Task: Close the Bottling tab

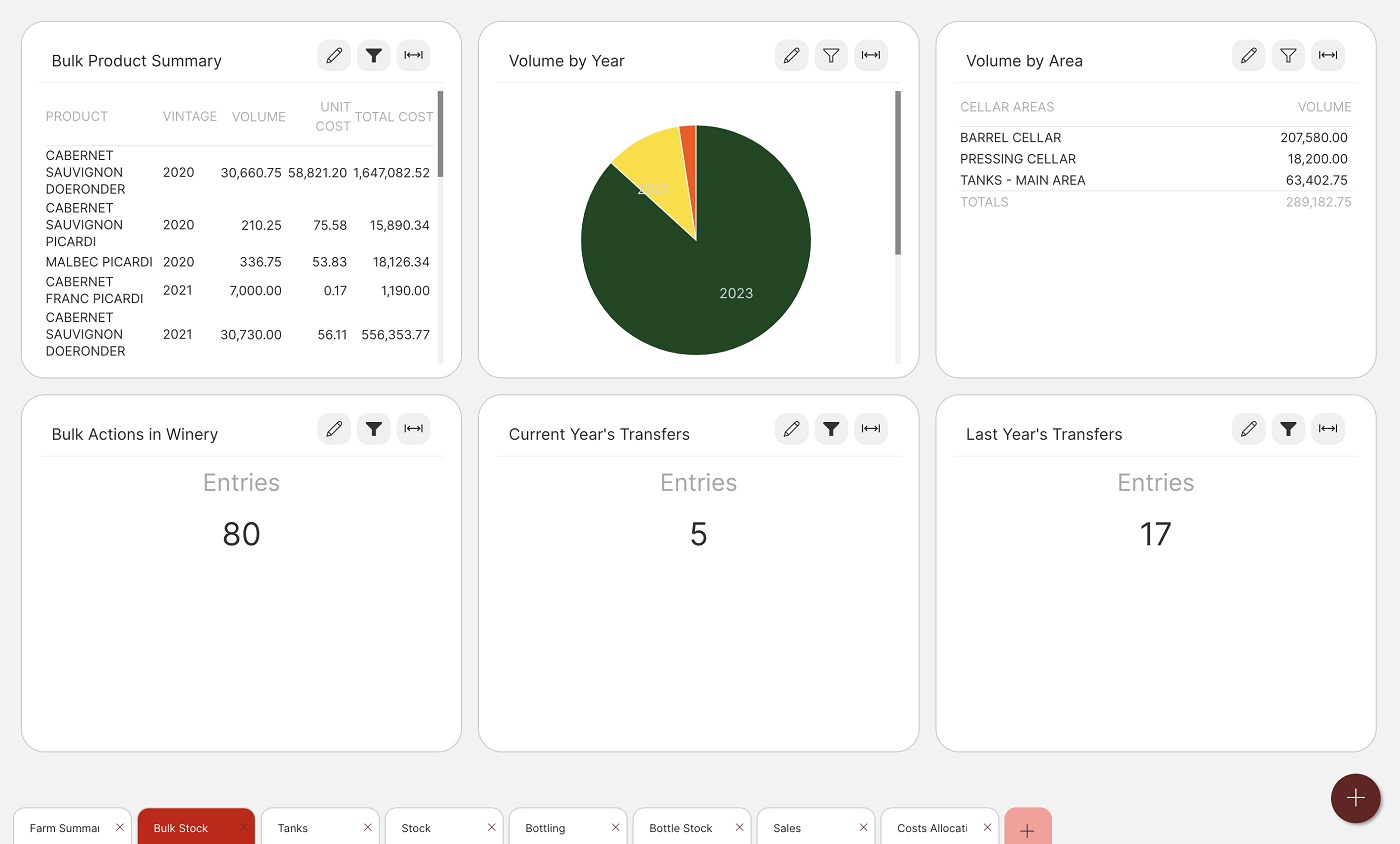Action: (615, 827)
